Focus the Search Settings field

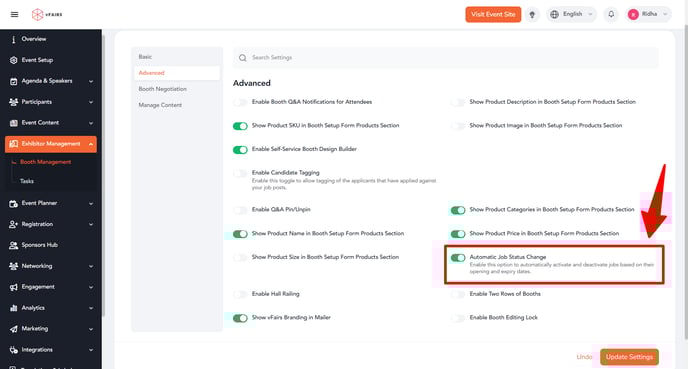[445, 58]
